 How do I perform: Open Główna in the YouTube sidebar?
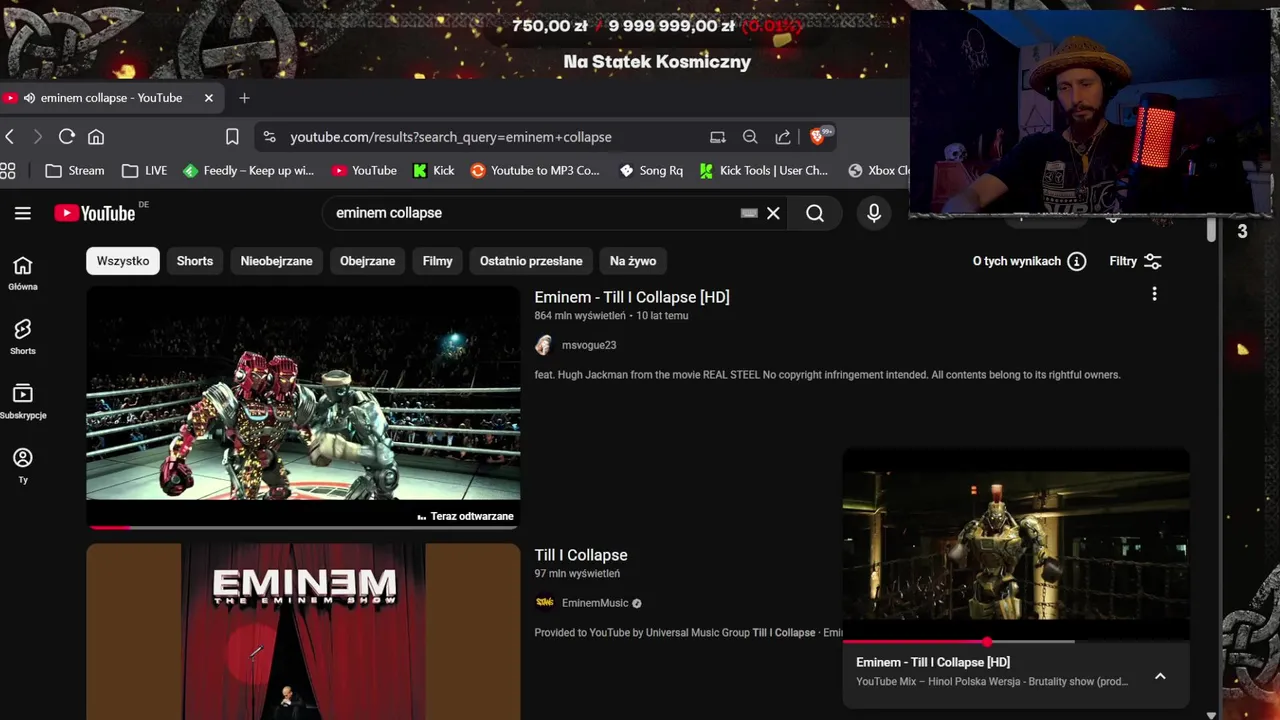tap(23, 272)
